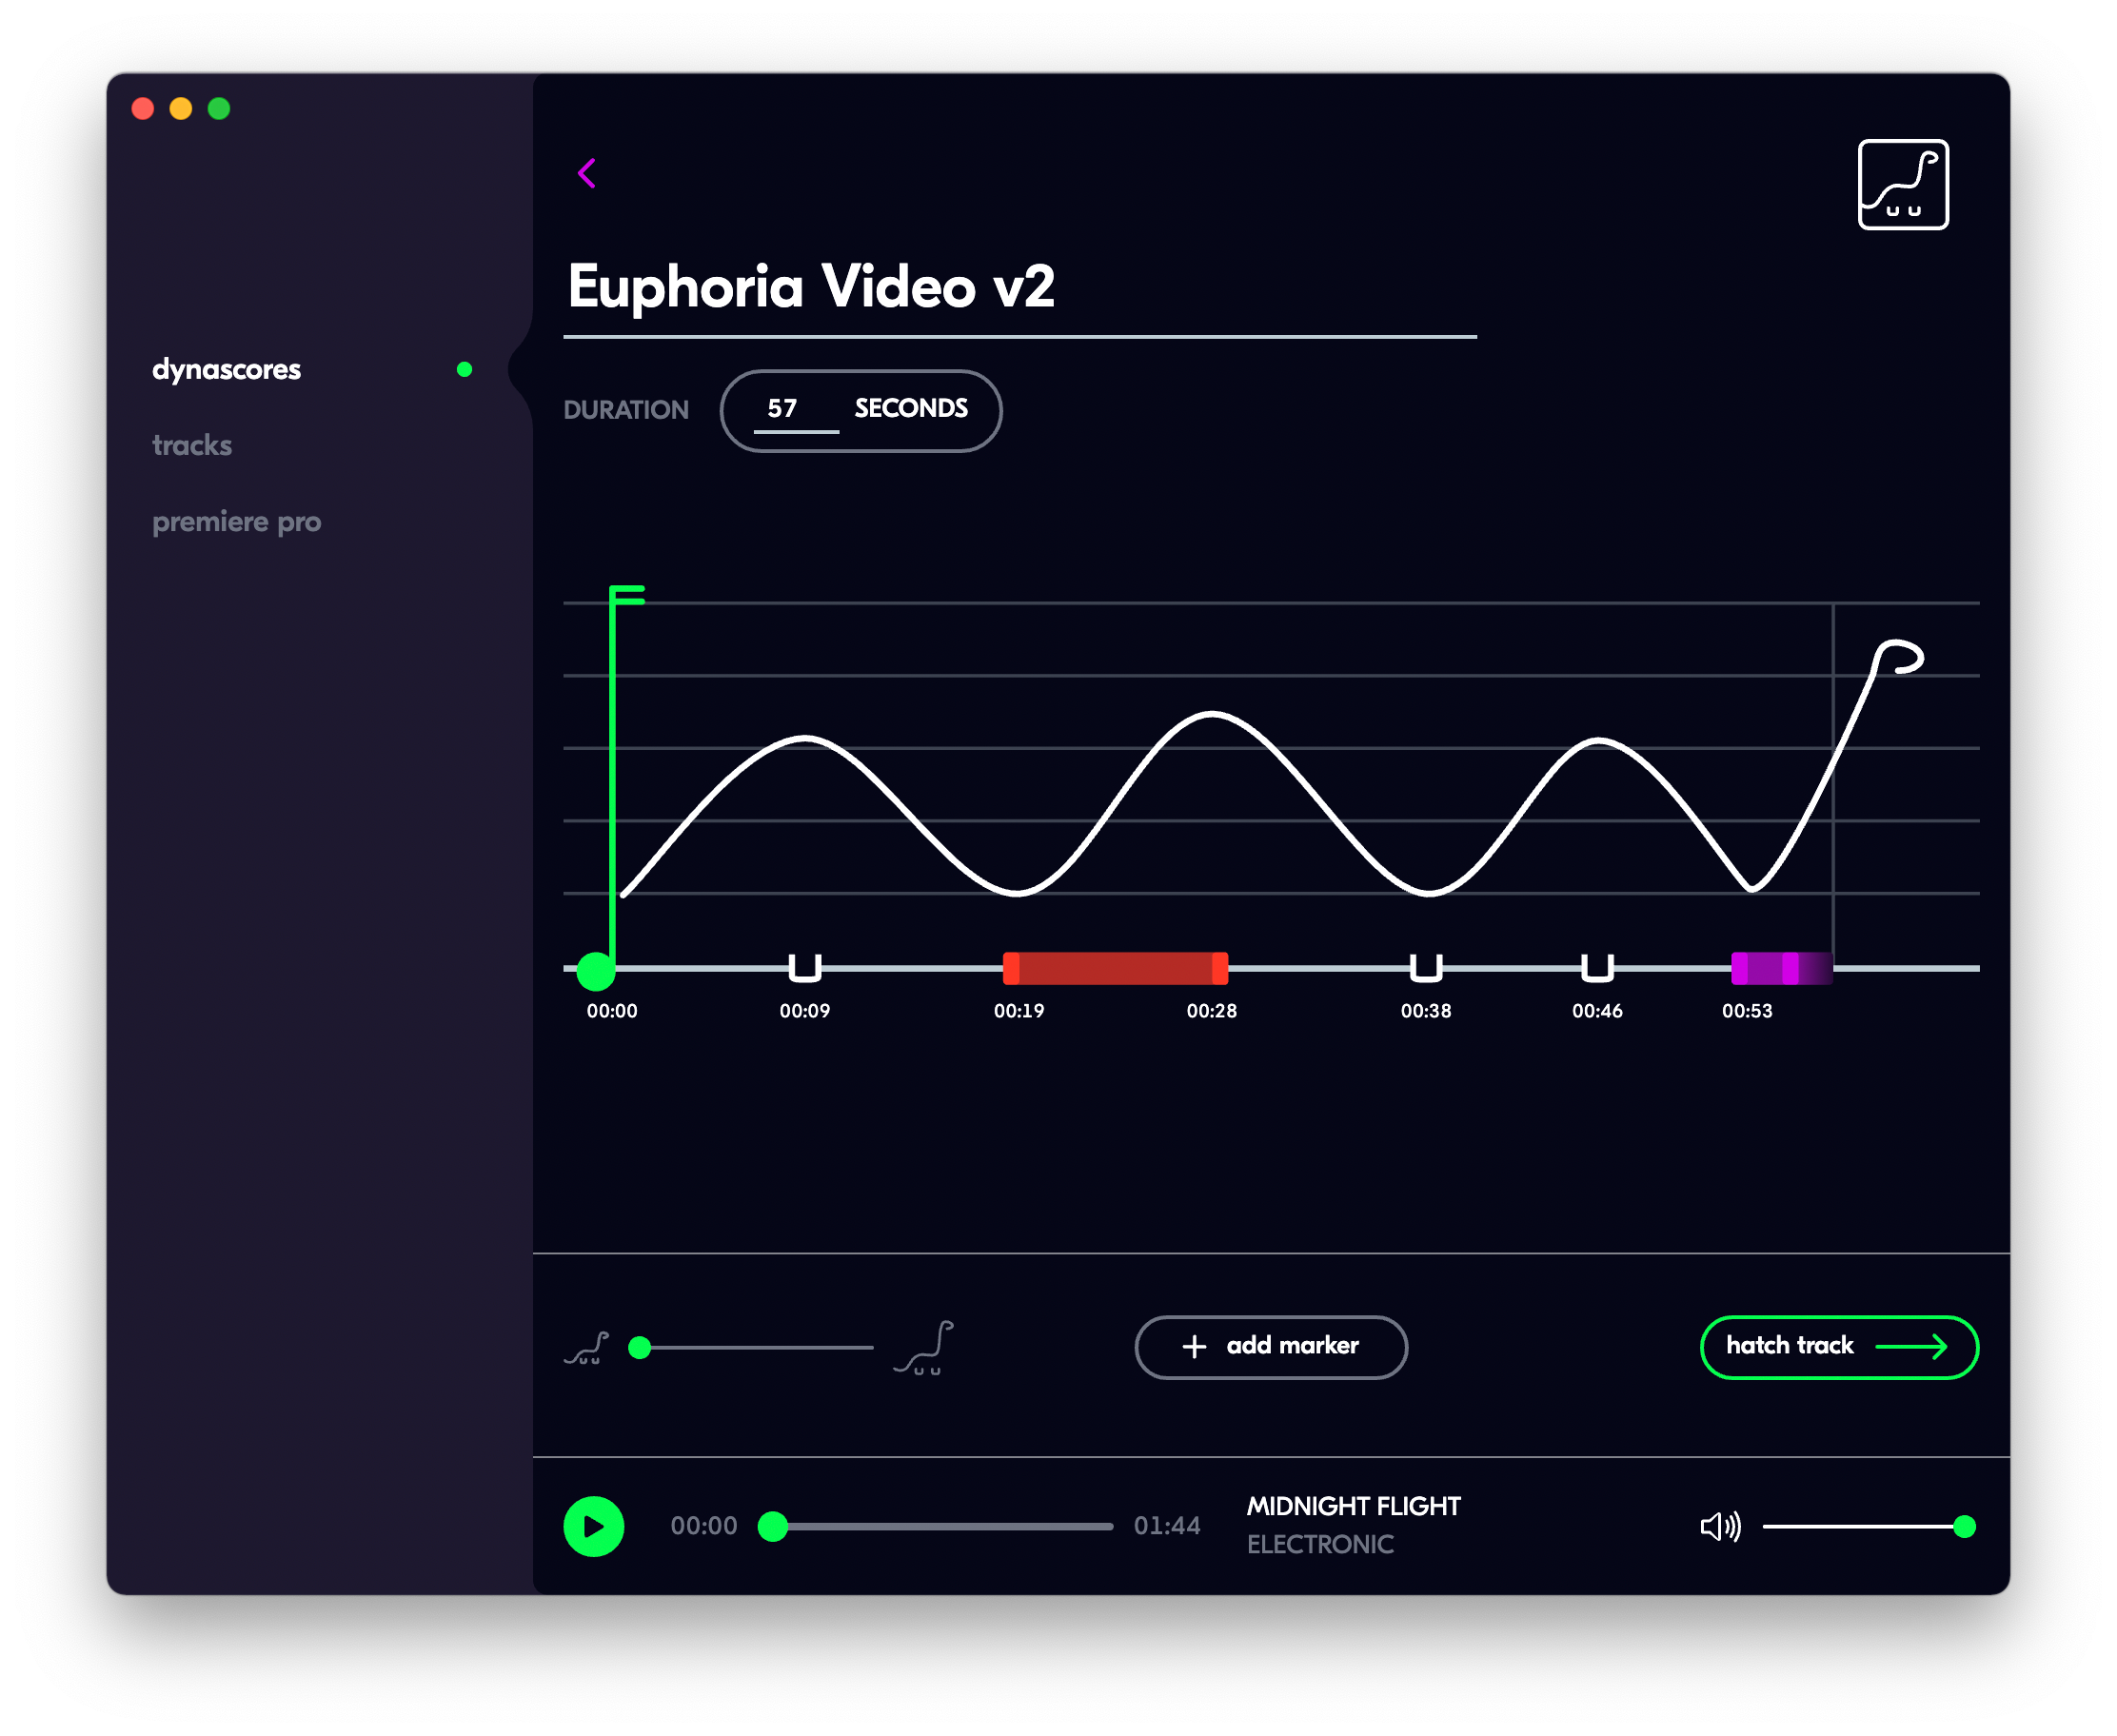This screenshot has width=2117, height=1736.
Task: Click the small dinosaur icon by intensity slider
Action: (x=587, y=1348)
